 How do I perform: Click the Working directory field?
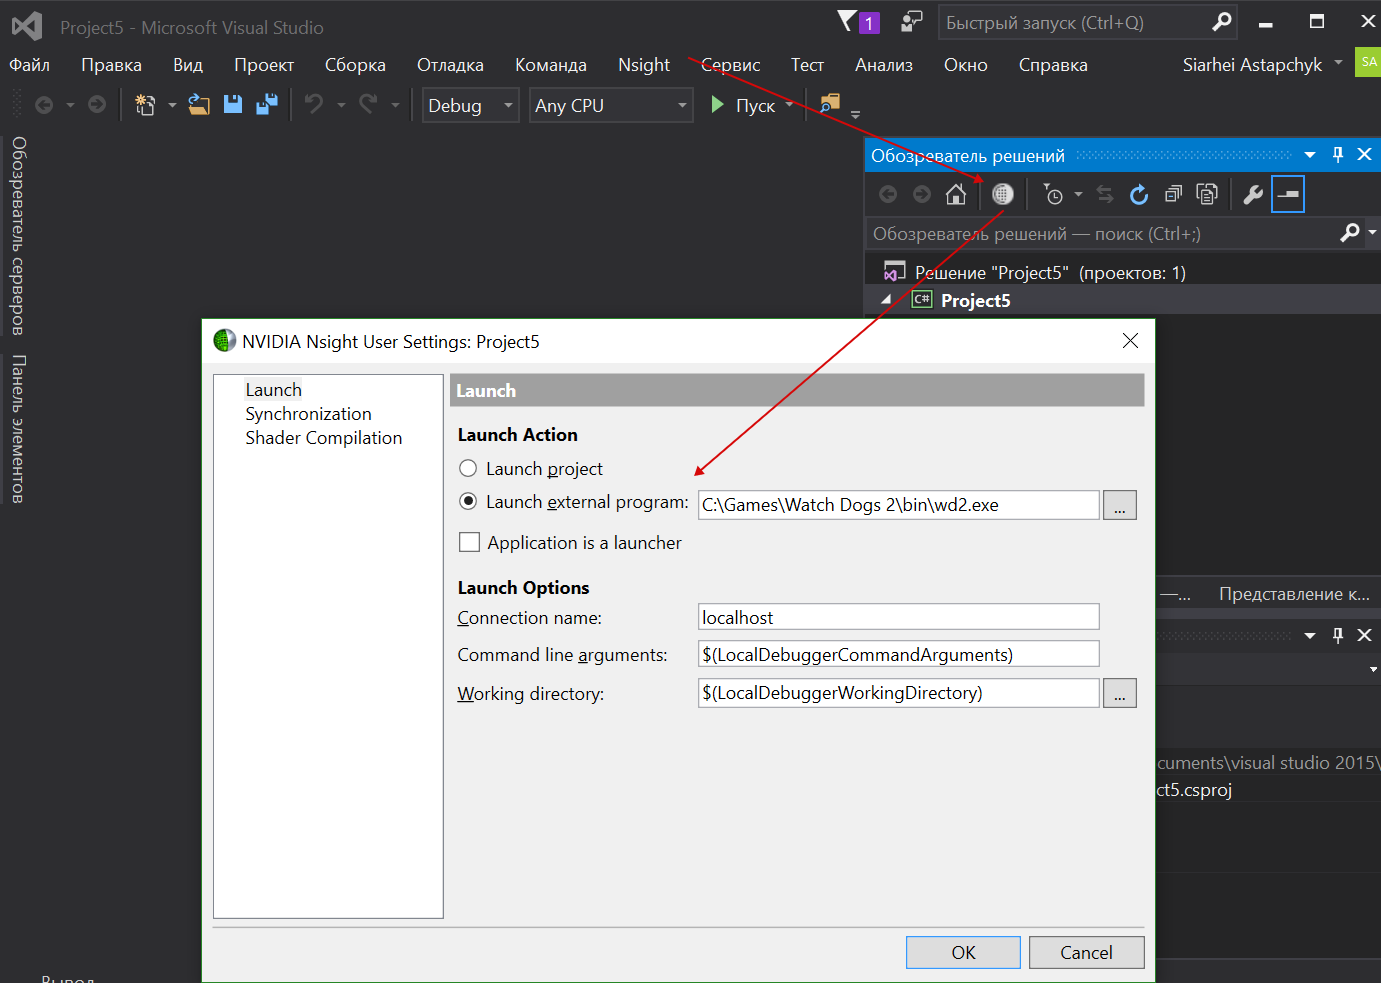coord(898,693)
